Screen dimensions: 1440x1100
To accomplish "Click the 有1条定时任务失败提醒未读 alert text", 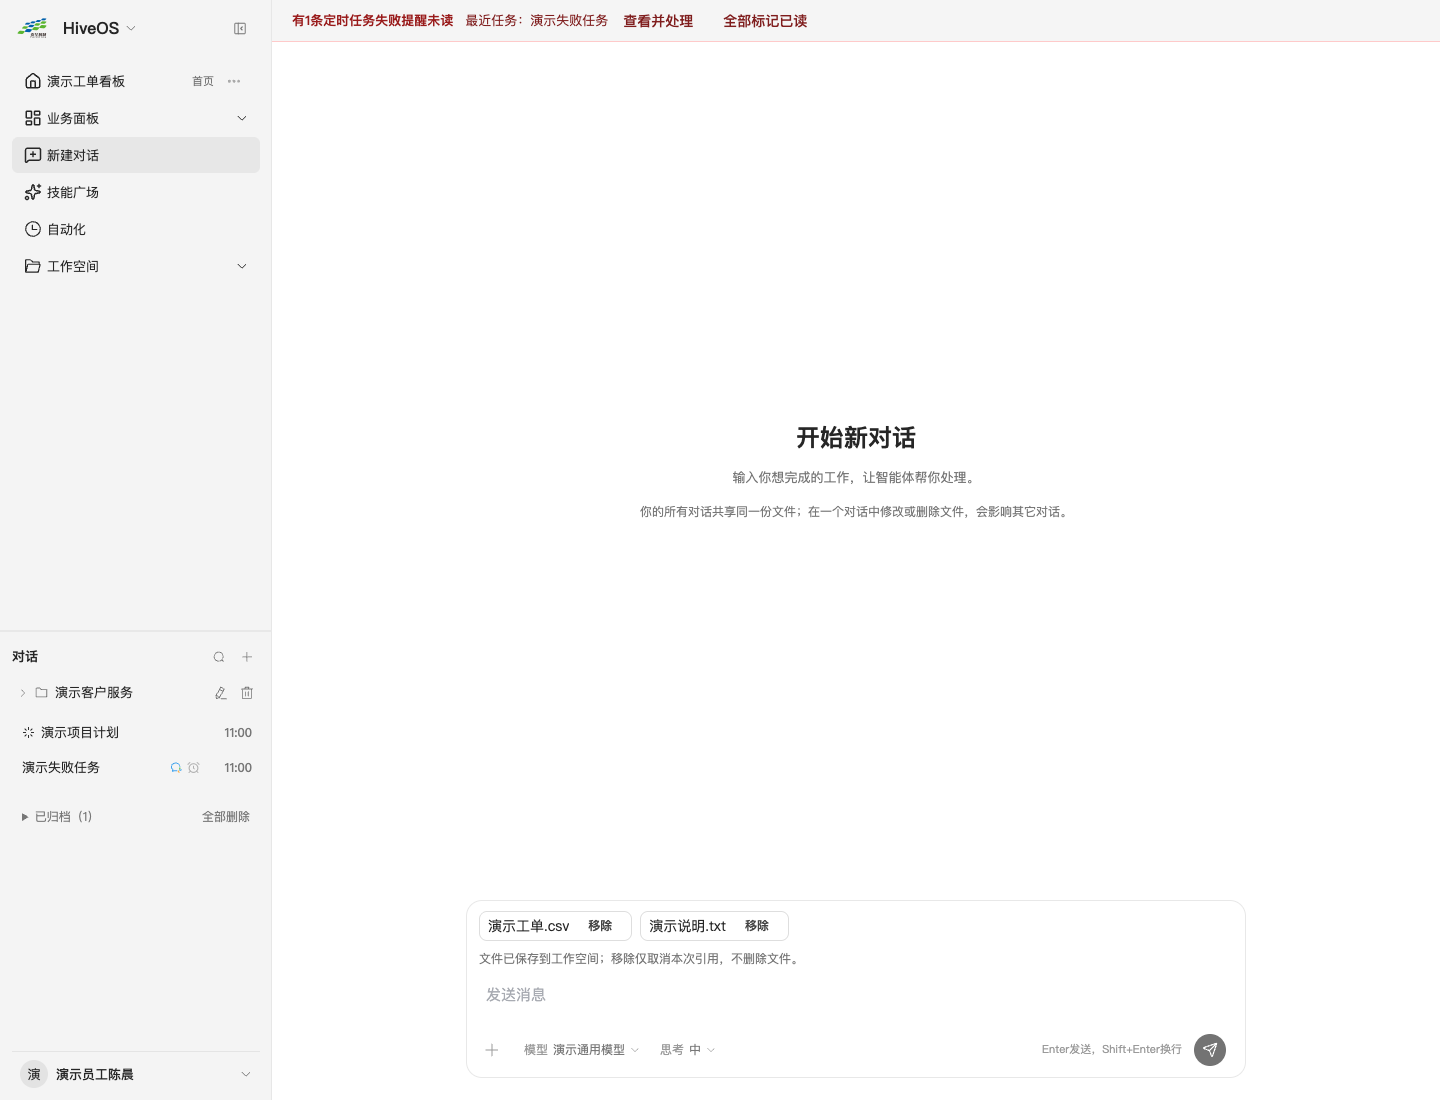I will 373,20.
